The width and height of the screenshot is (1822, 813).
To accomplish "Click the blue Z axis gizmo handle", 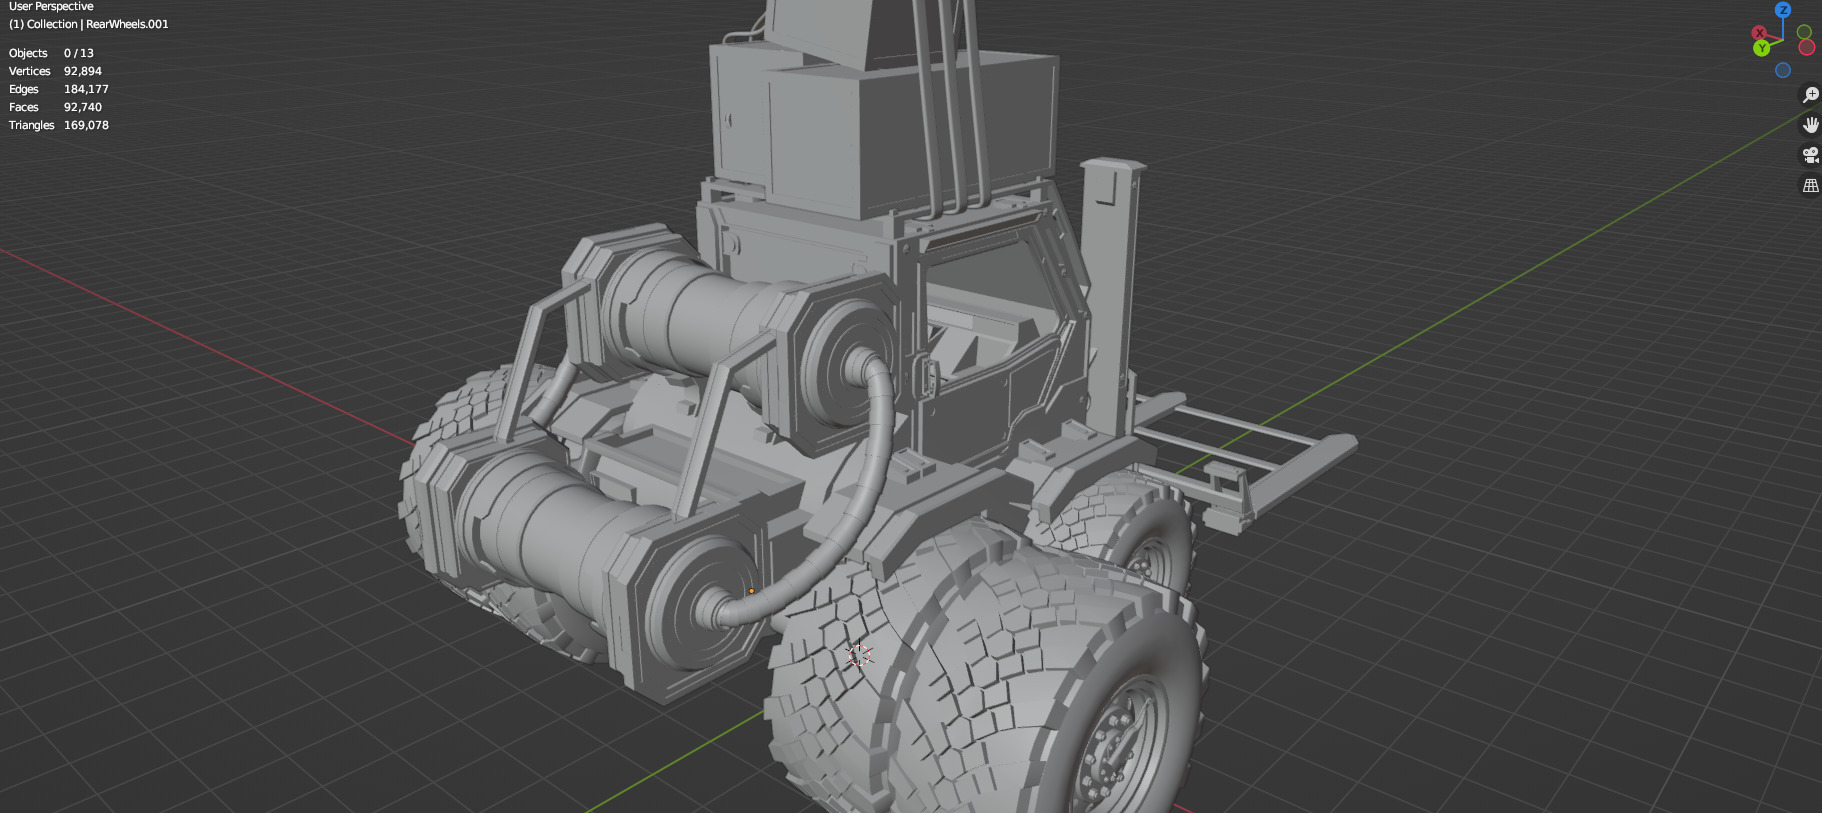I will coord(1783,10).
